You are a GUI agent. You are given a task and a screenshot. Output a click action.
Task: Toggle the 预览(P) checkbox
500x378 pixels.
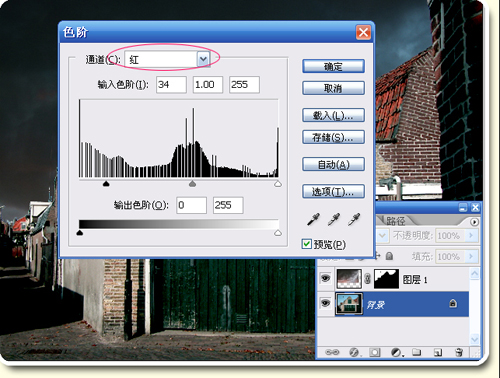(x=306, y=244)
